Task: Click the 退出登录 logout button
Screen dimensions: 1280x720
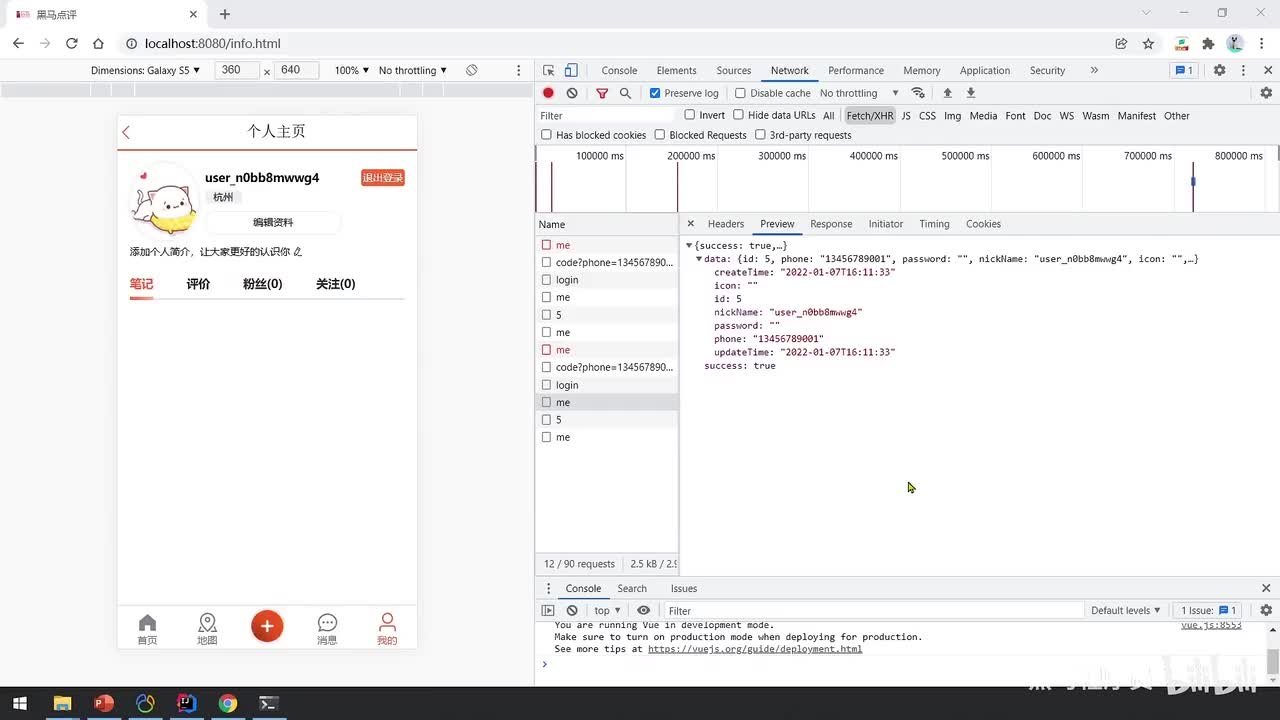Action: point(383,178)
